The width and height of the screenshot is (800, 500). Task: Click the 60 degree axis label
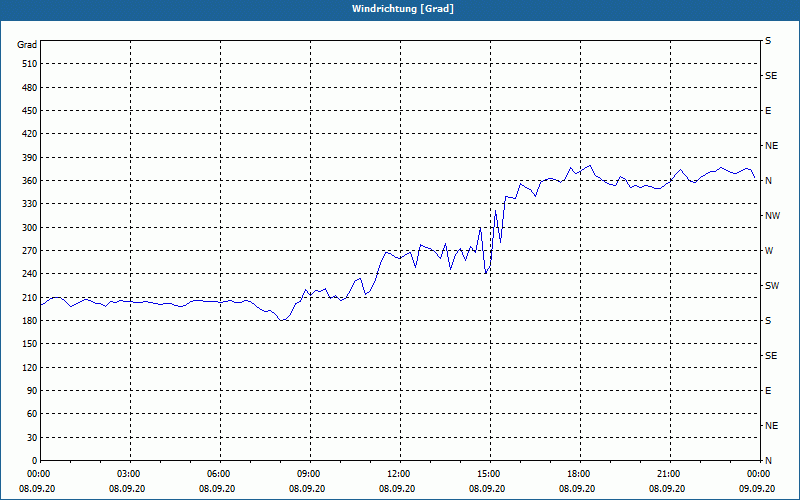click(x=32, y=414)
